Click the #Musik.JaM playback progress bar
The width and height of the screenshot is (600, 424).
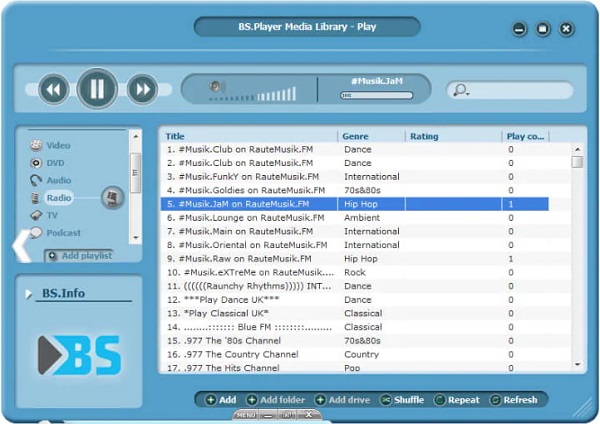(377, 95)
